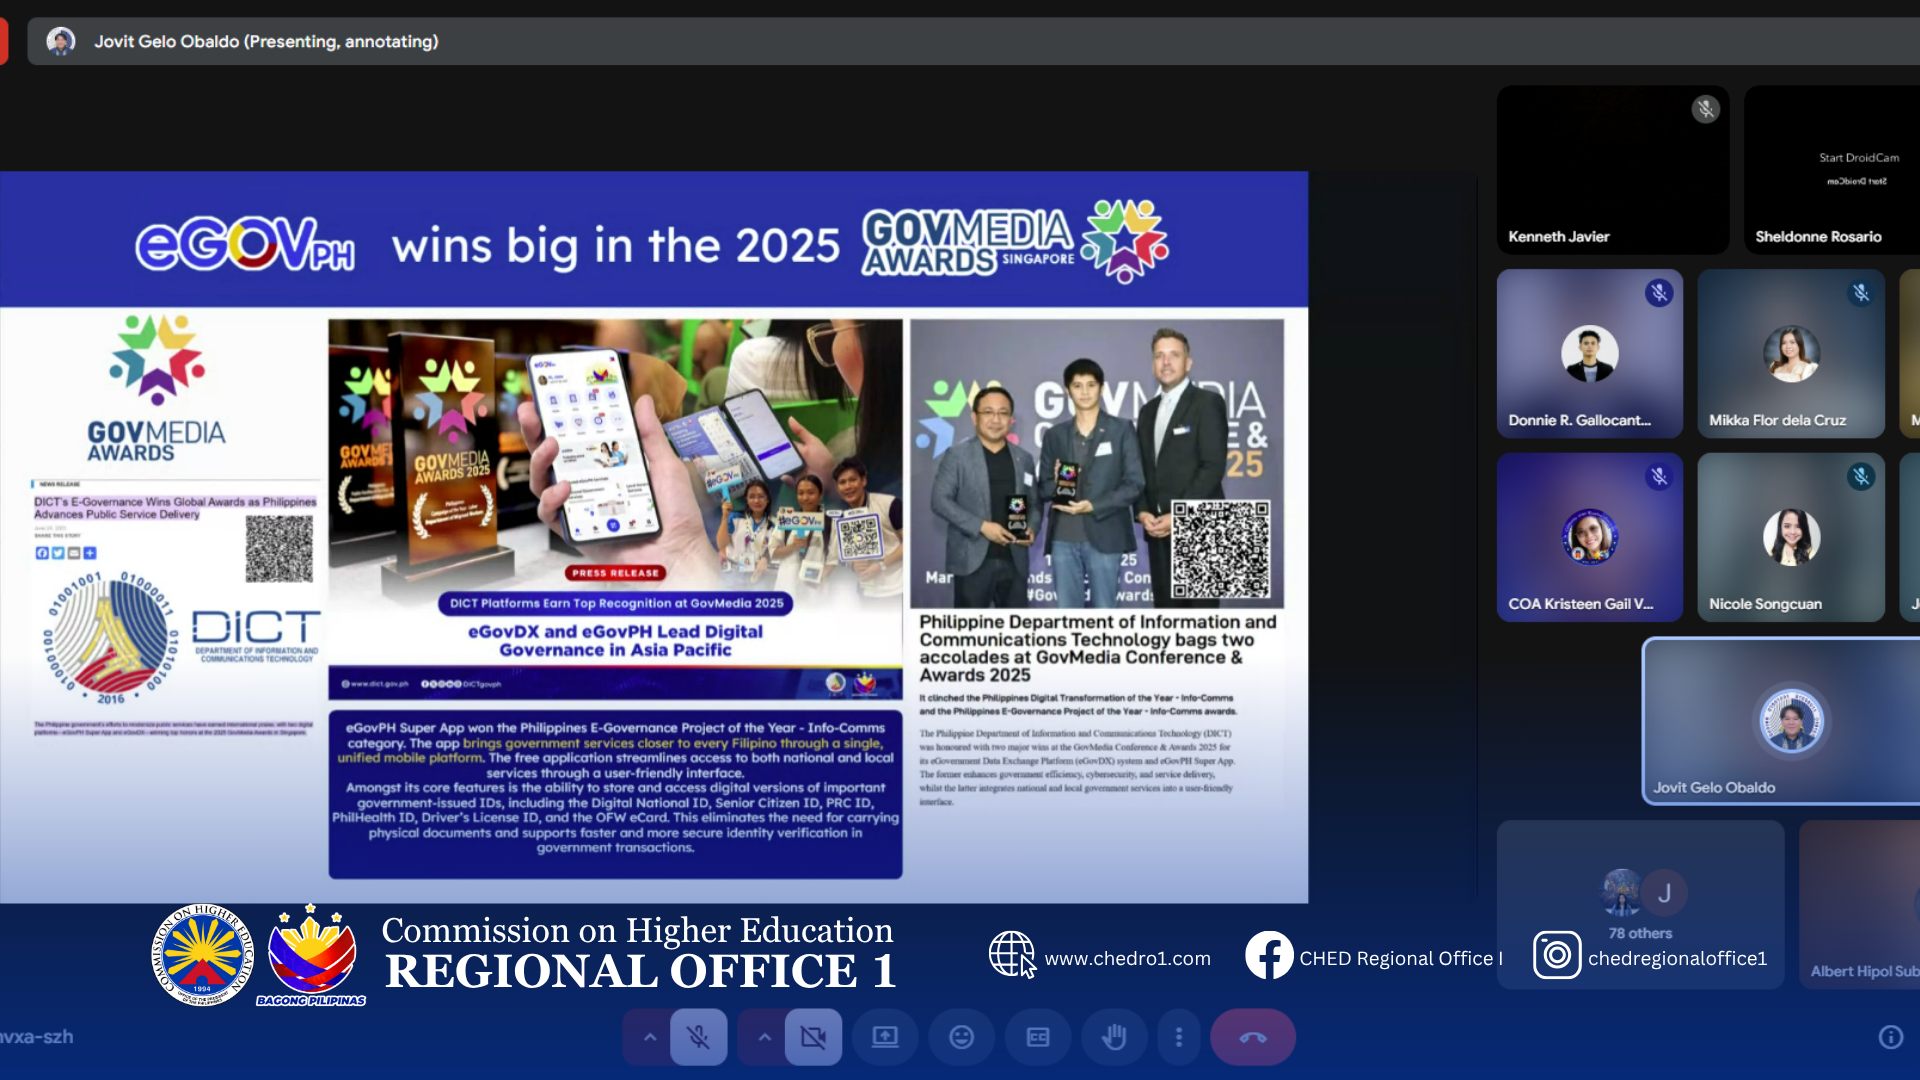
Task: Select Kenneth Javier's video tile
Action: coord(1613,169)
